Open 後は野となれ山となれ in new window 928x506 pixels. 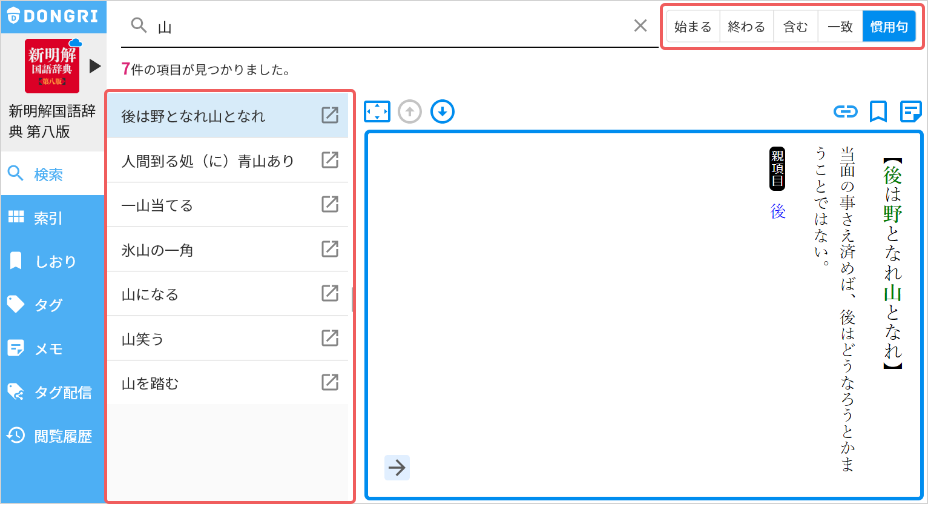click(x=330, y=115)
